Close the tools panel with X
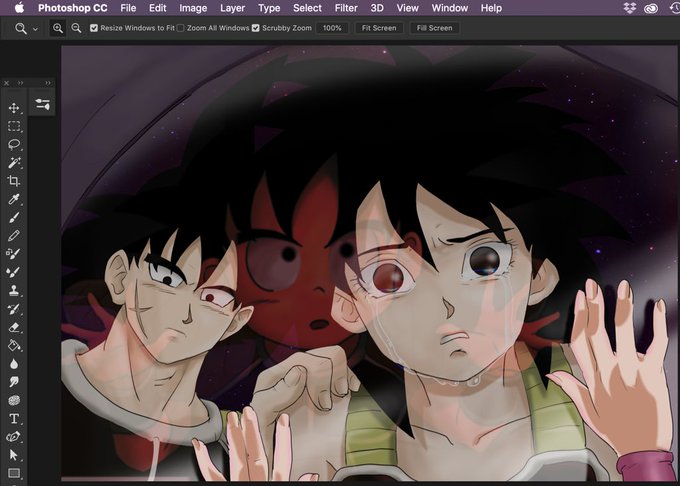The height and width of the screenshot is (486, 680). click(7, 83)
